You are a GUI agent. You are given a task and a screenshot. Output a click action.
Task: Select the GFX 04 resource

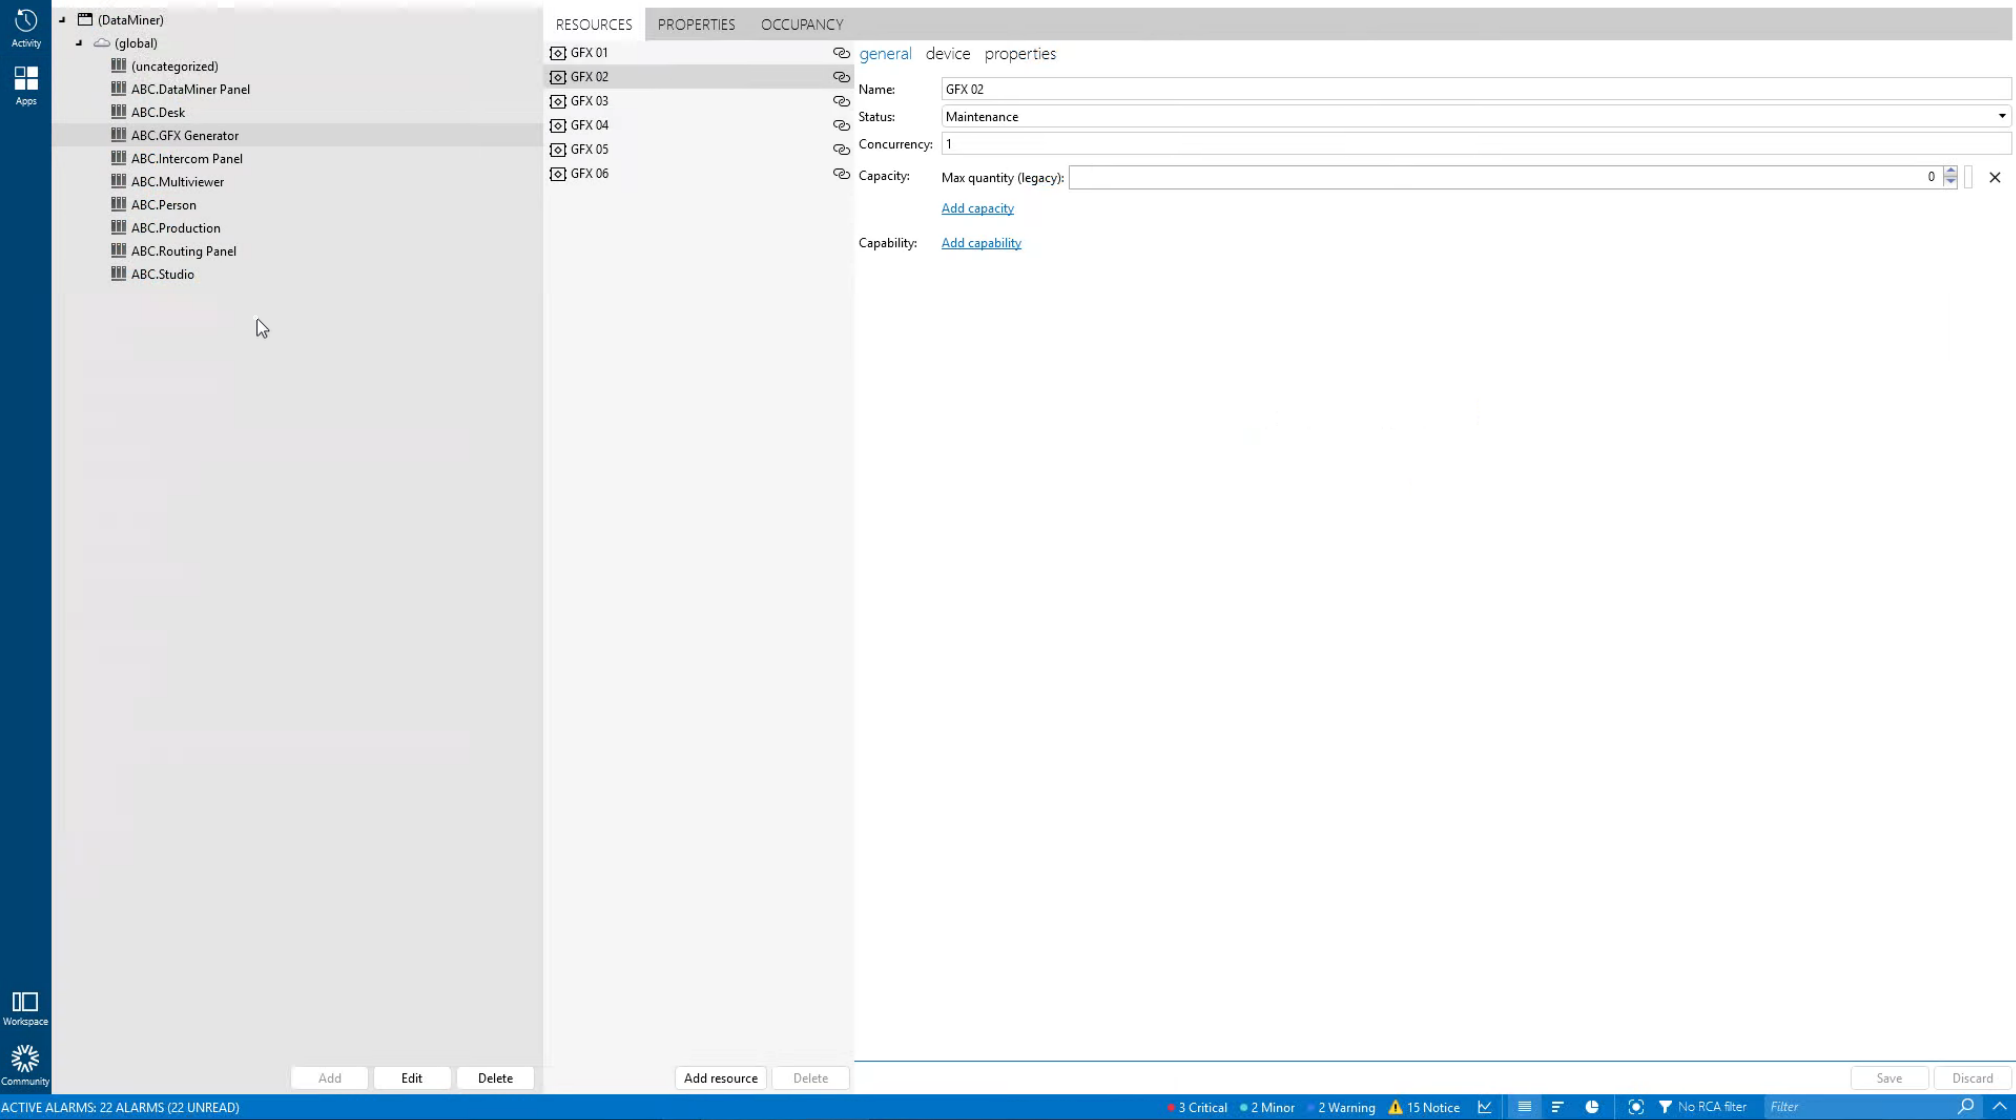[698, 125]
